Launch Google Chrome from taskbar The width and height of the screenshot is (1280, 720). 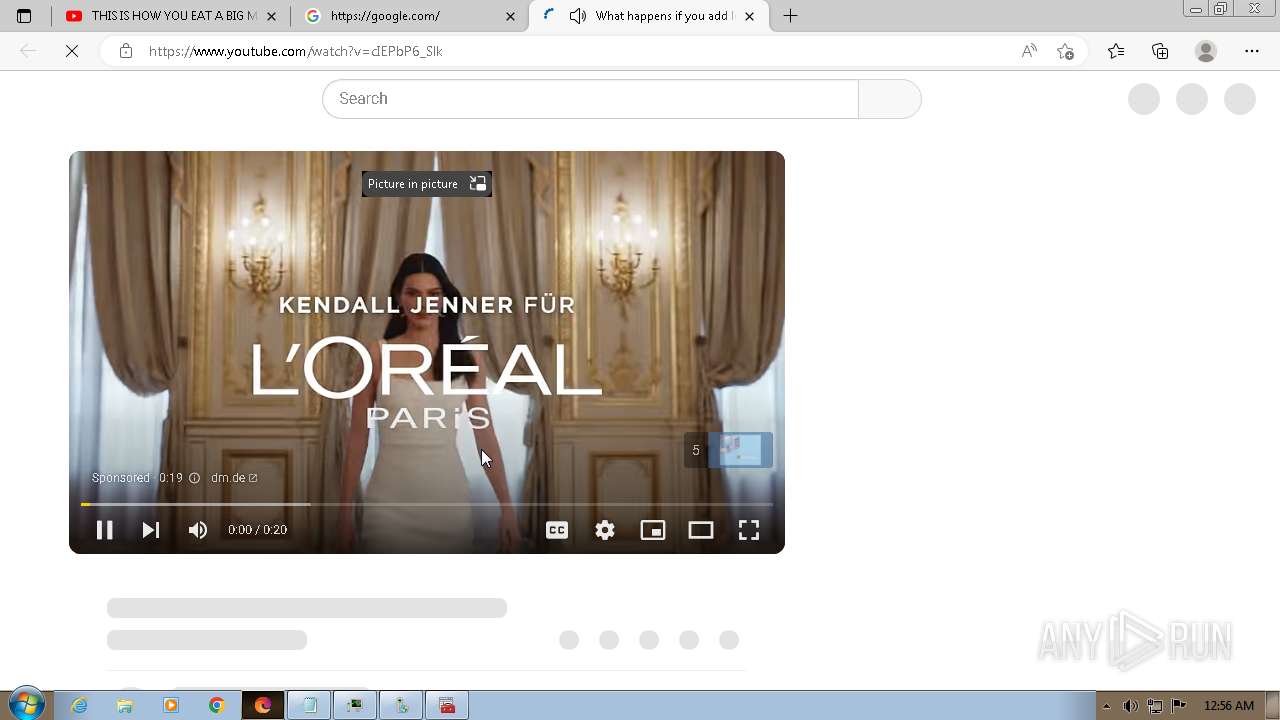[x=216, y=706]
